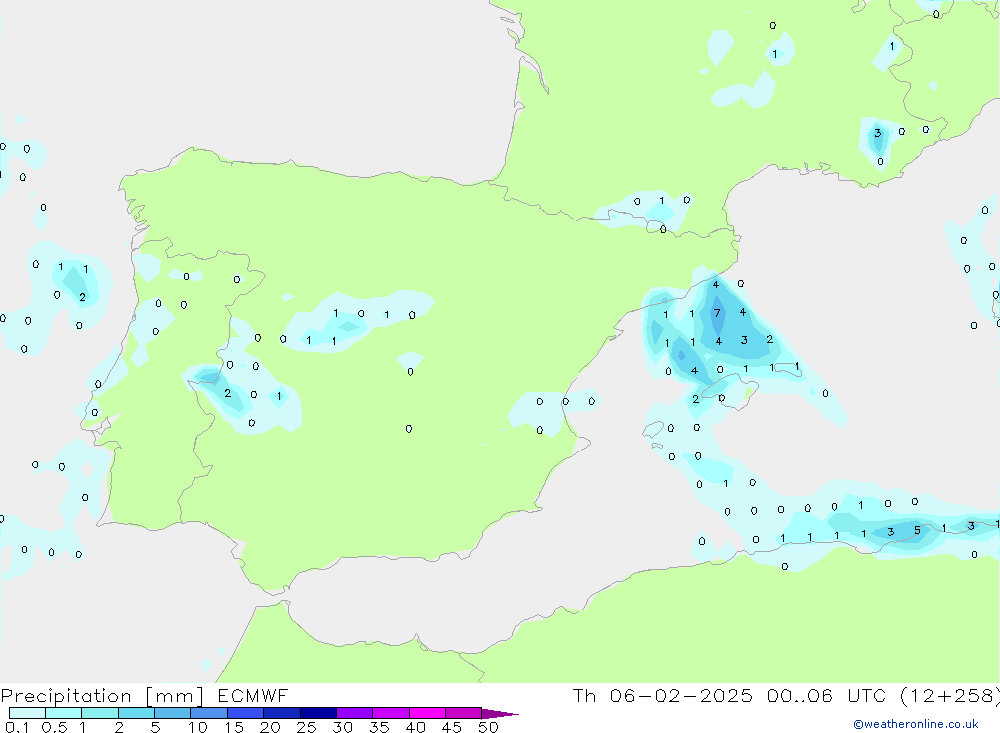Click the lightest cyan 0.1–0.5 mm legend swatch
The width and height of the screenshot is (1000, 733).
[x=27, y=713]
